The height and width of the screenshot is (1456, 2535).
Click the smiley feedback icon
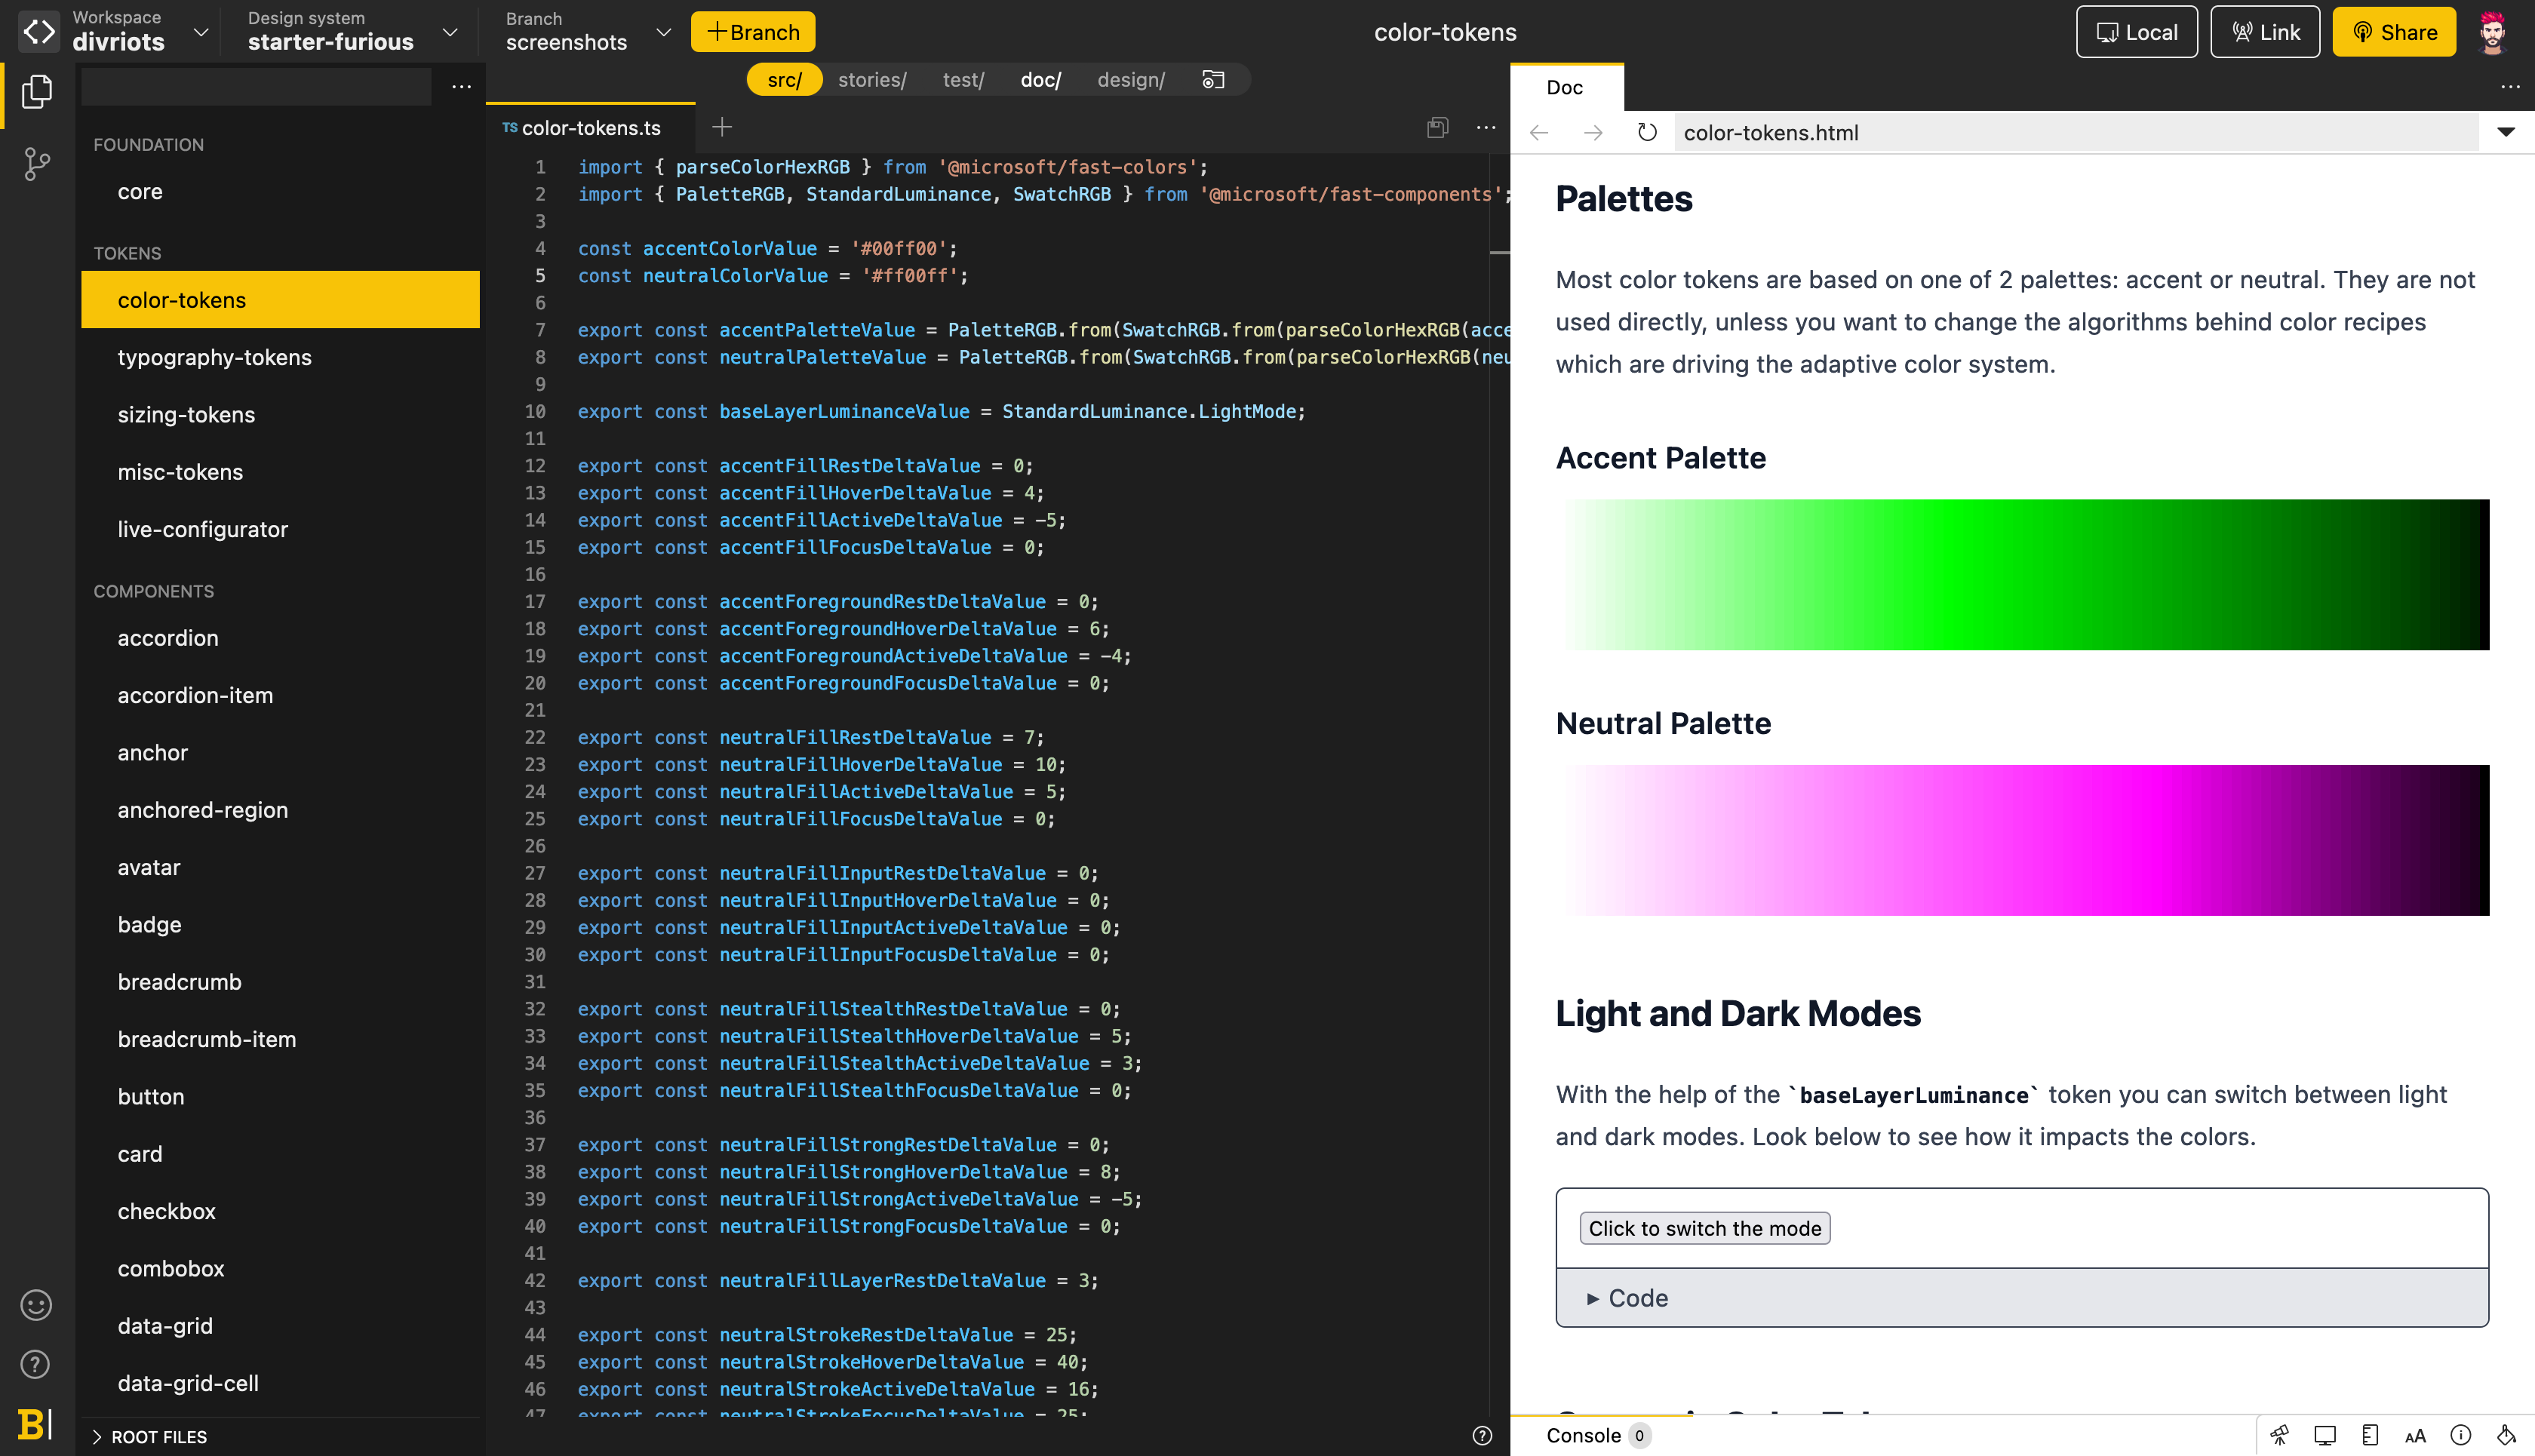point(36,1305)
